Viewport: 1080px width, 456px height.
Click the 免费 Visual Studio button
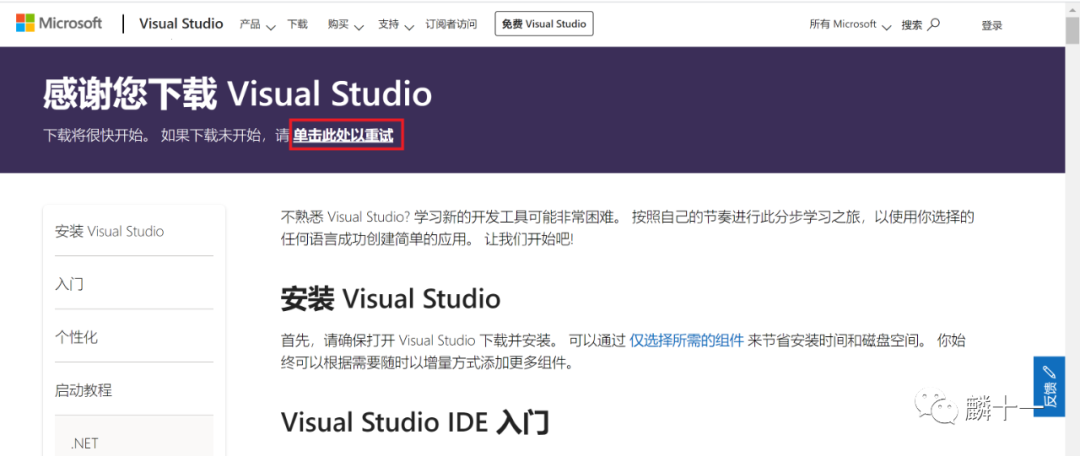tap(544, 24)
